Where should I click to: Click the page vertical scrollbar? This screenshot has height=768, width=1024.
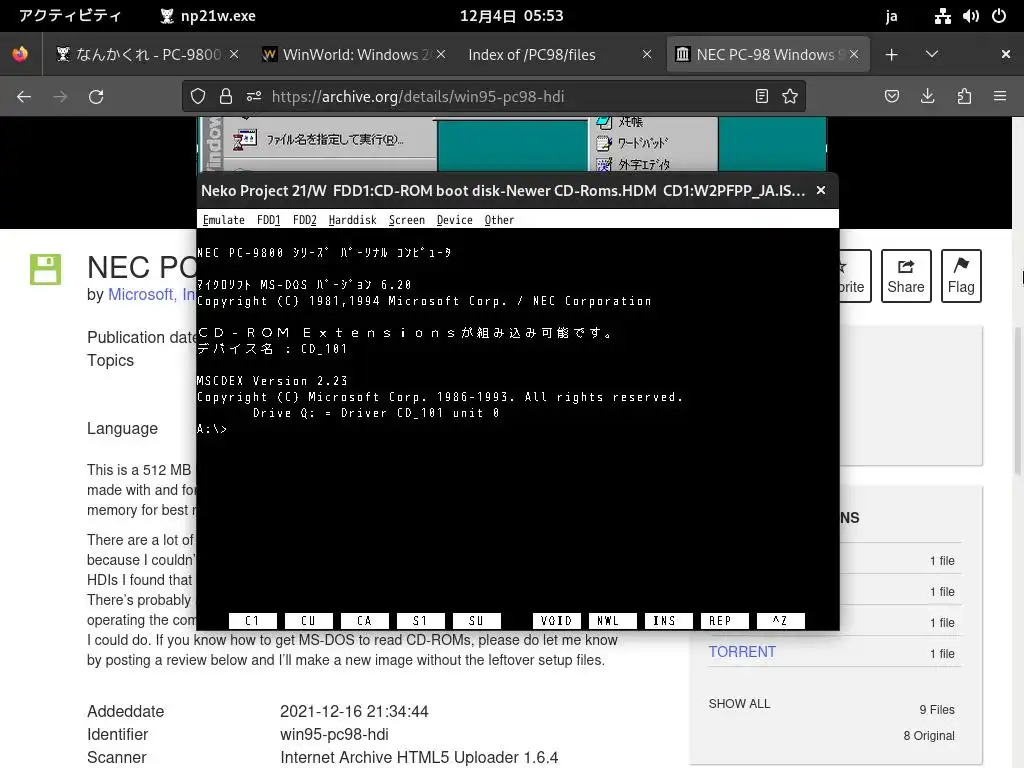[x=1018, y=401]
